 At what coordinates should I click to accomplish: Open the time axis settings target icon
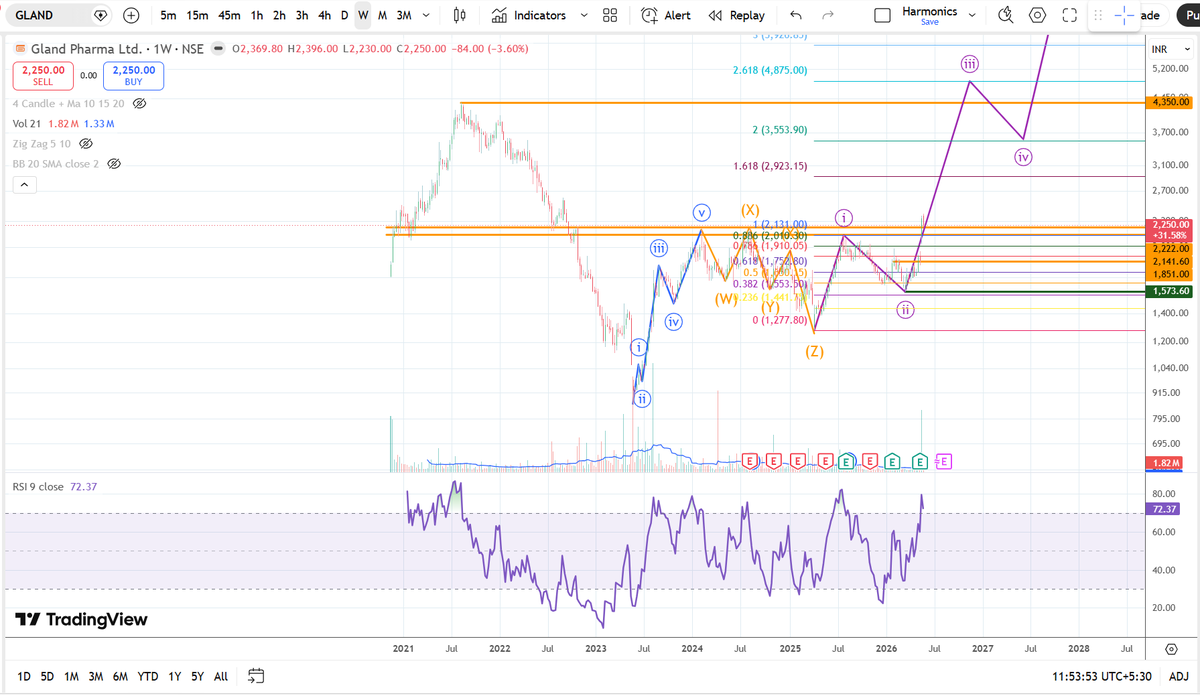[1171, 648]
